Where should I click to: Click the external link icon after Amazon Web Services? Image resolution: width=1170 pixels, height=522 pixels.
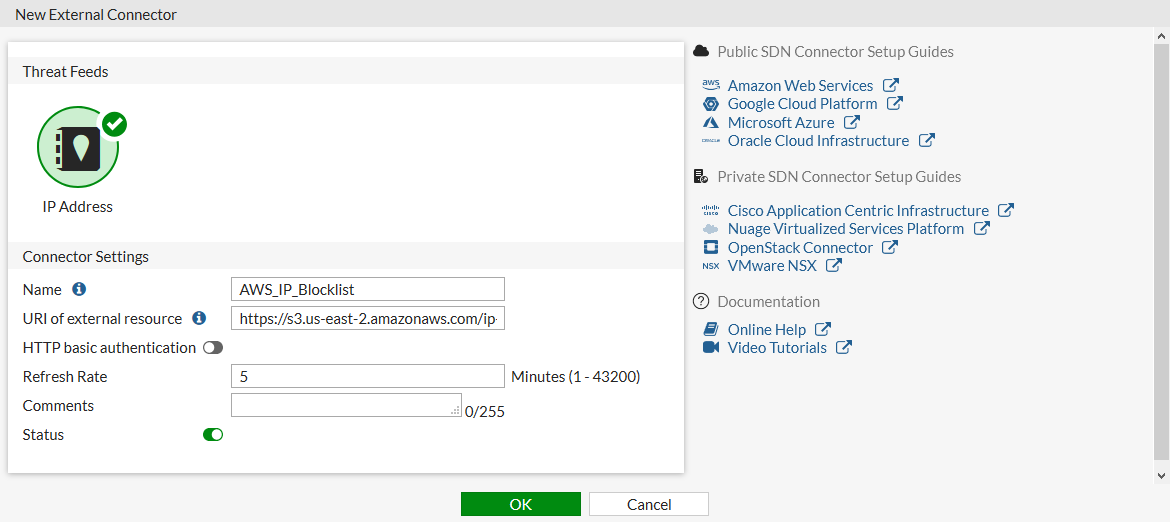click(890, 86)
